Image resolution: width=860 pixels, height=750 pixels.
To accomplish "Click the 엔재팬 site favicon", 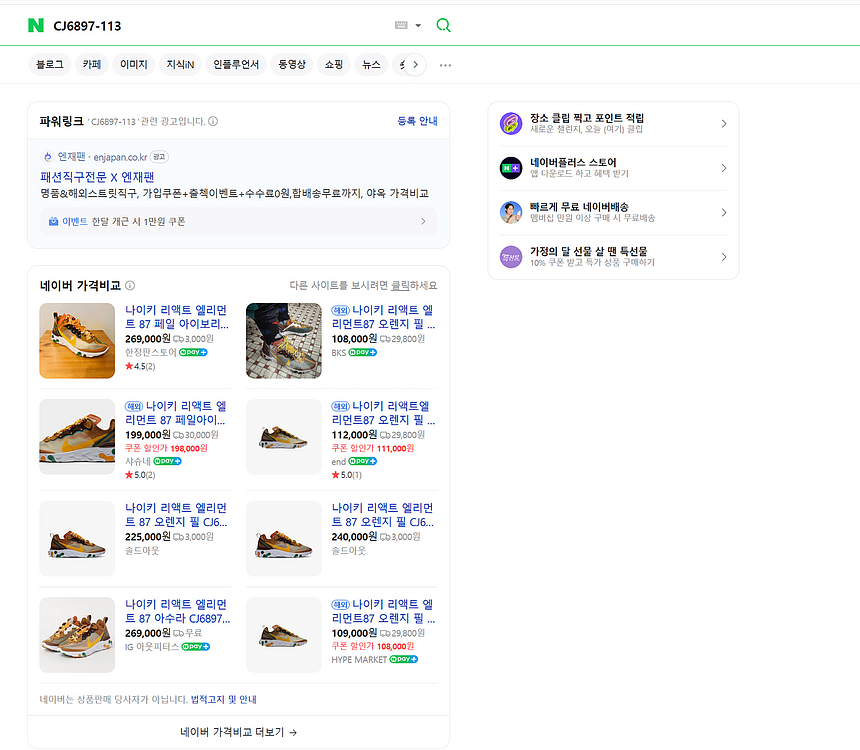I will pos(48,157).
